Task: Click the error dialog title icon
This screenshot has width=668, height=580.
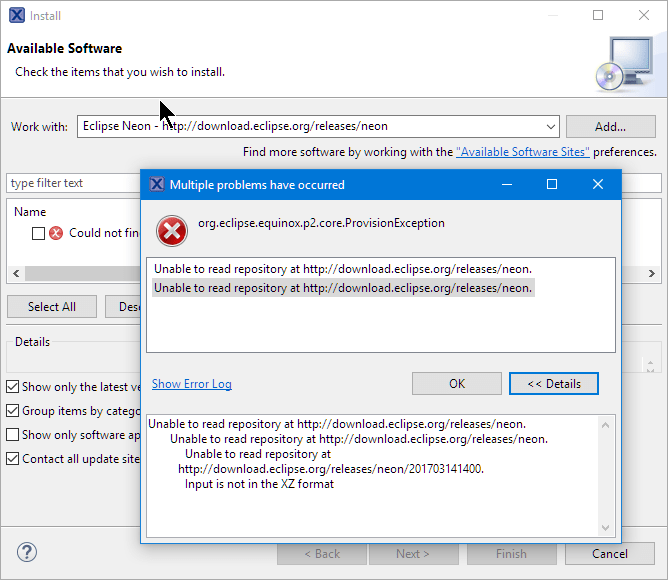Action: tap(157, 185)
